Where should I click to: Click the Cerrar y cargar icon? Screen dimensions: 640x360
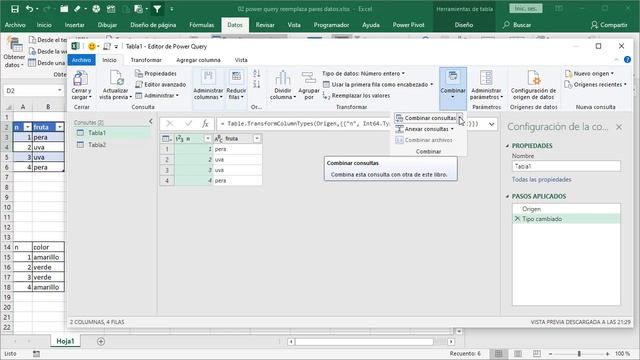tap(80, 78)
